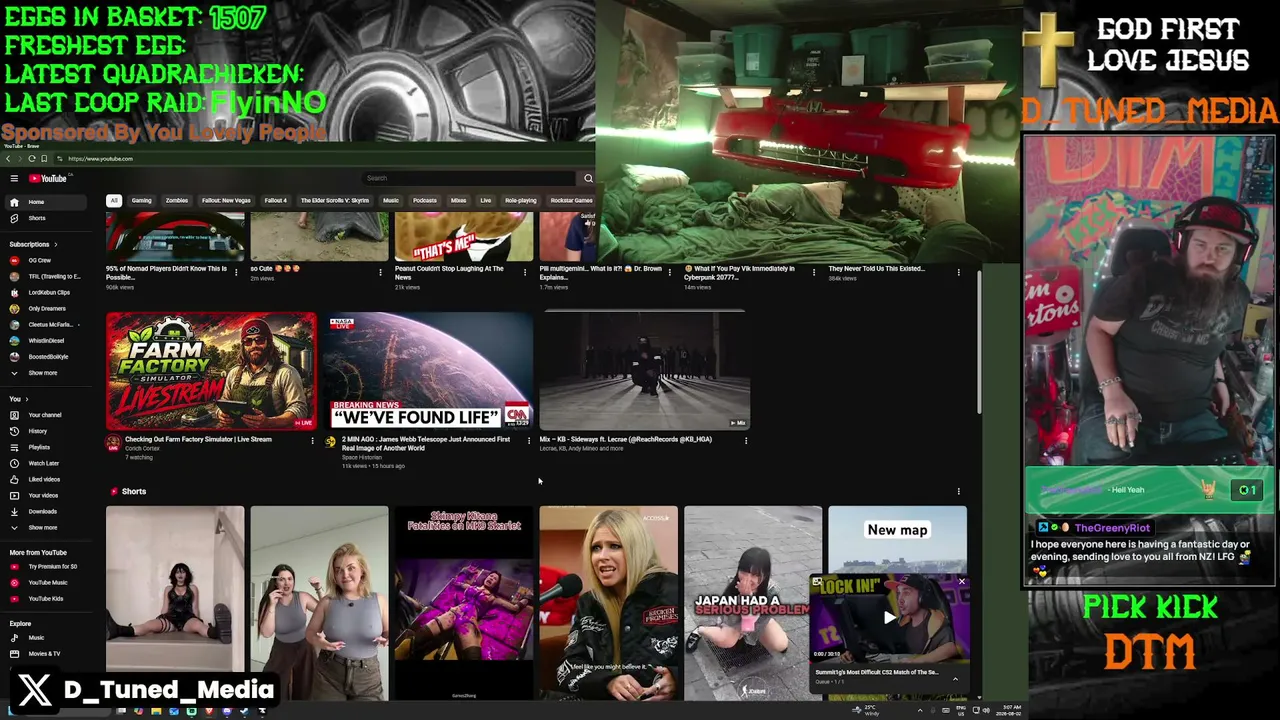Open Your videos from the sidebar
The width and height of the screenshot is (1280, 720).
pos(47,495)
